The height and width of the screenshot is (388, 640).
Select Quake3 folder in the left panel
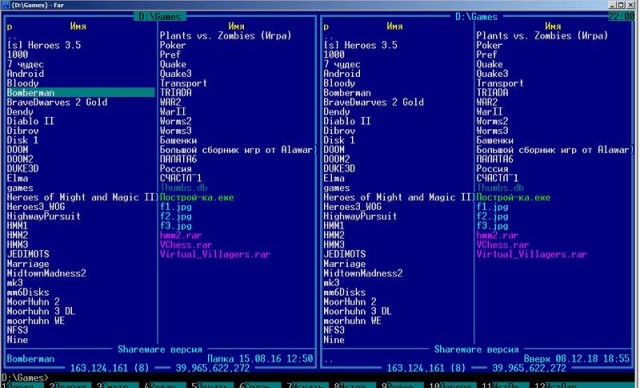[176, 73]
